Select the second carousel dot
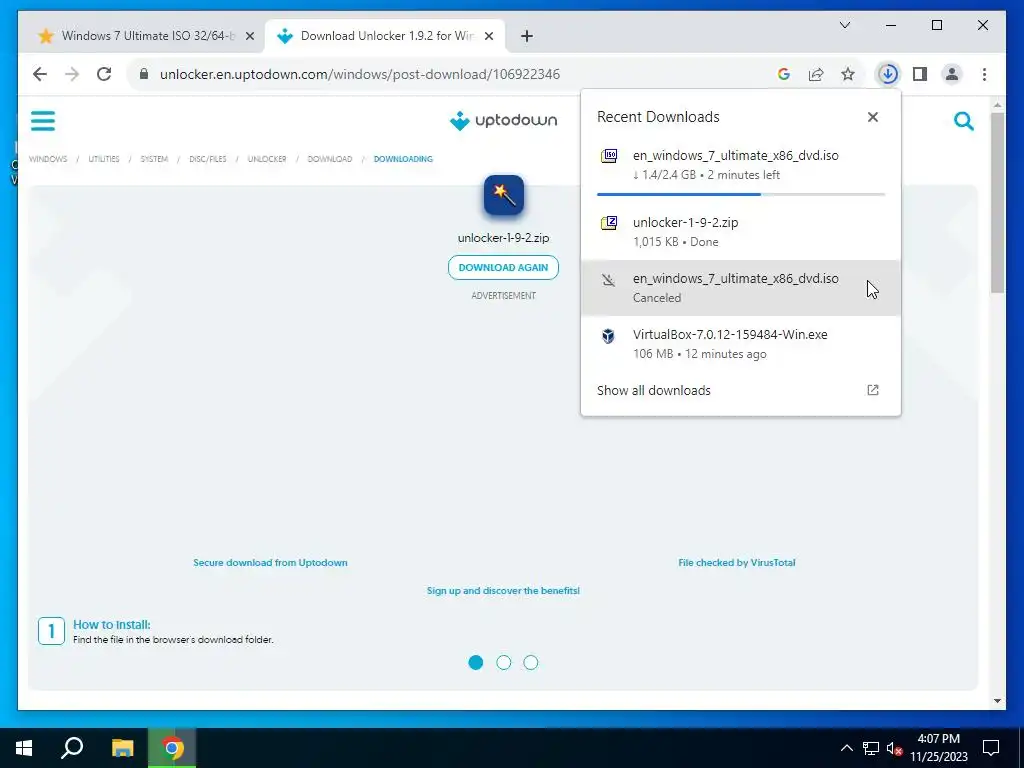The width and height of the screenshot is (1024, 768). pyautogui.click(x=504, y=662)
